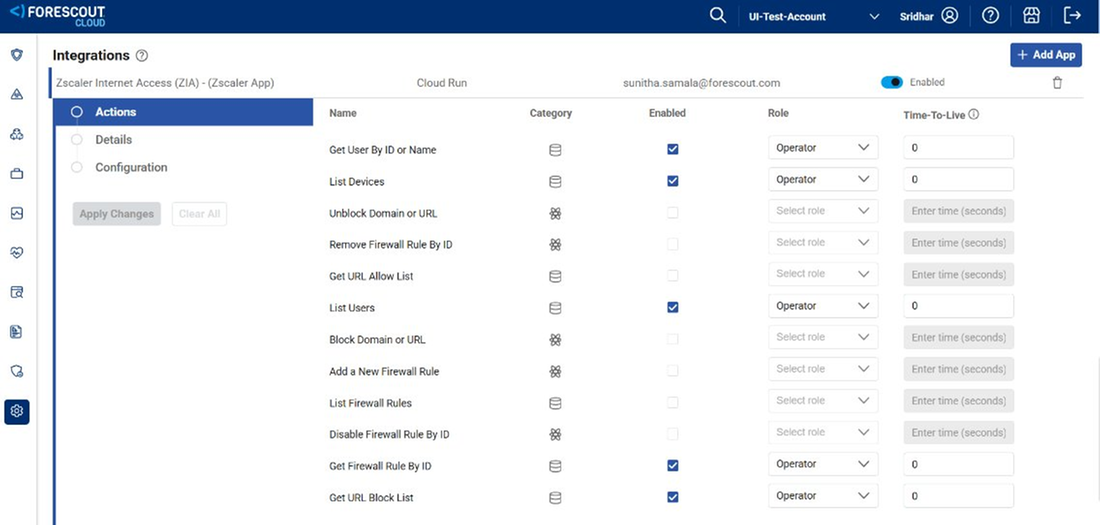Open Select role dropdown for Disable Firewall Rule By ID
Image resolution: width=1100 pixels, height=525 pixels.
click(x=823, y=432)
